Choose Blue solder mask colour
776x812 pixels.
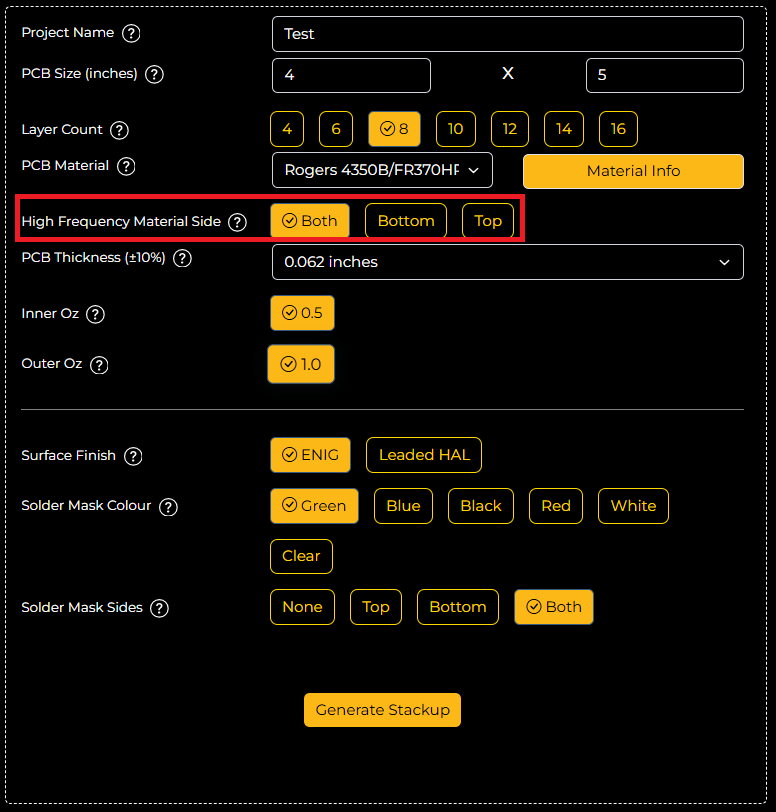pos(403,506)
